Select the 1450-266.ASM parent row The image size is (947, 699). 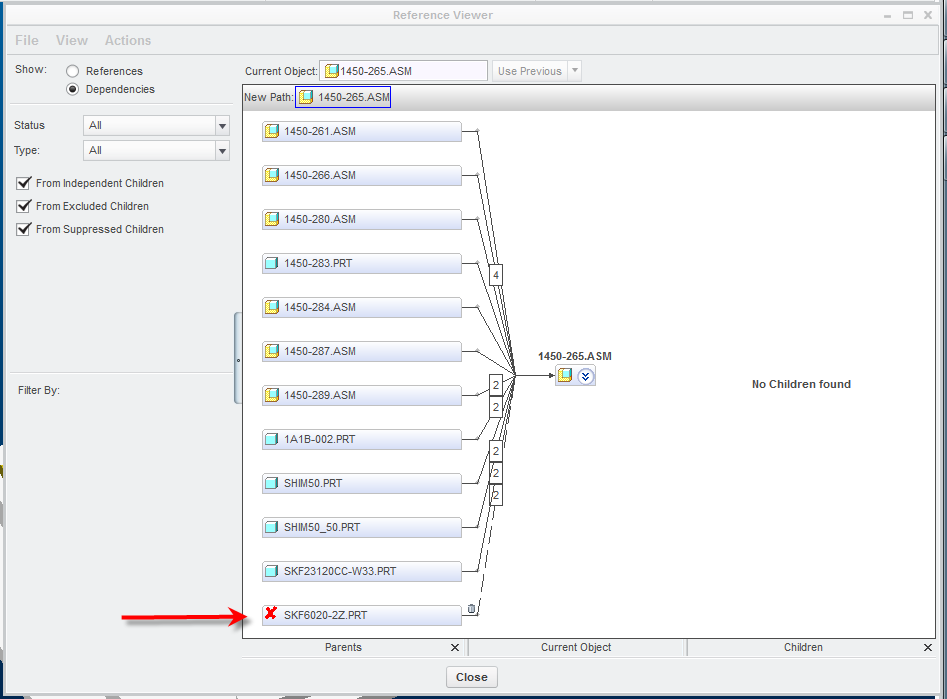coord(362,175)
